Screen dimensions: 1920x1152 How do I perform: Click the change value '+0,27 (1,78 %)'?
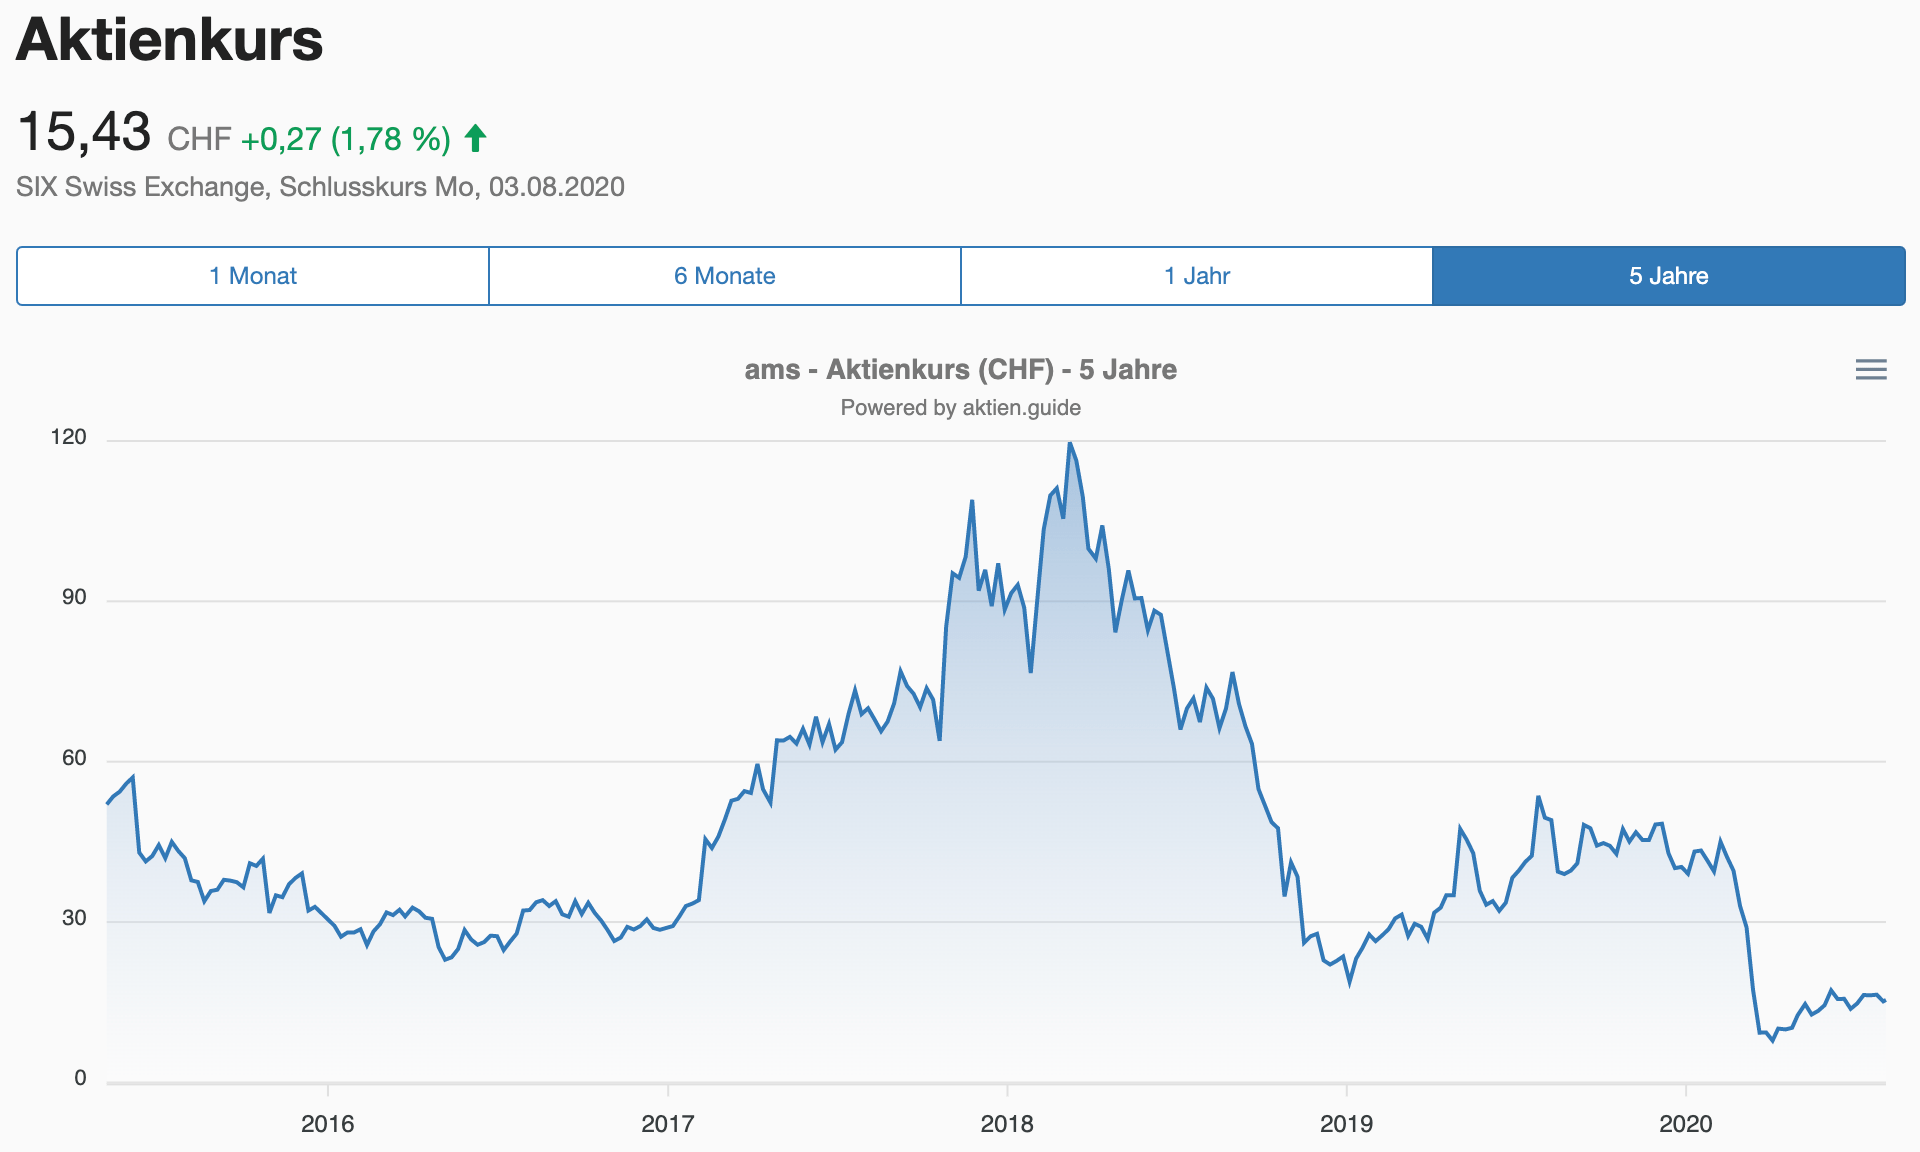[346, 139]
